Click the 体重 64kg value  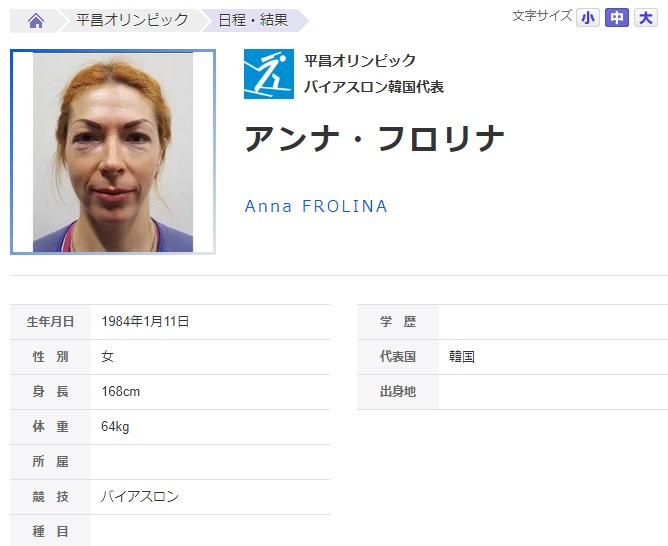pyautogui.click(x=115, y=426)
